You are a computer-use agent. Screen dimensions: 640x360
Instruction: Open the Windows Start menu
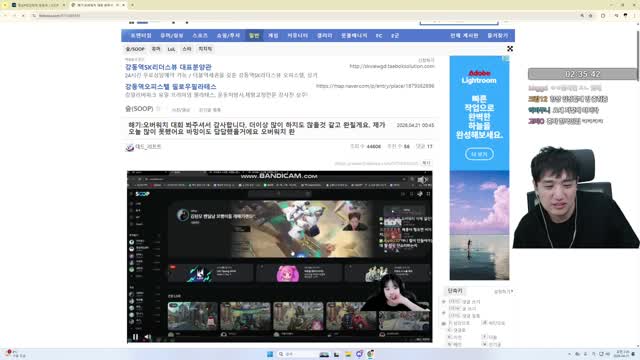(270, 354)
